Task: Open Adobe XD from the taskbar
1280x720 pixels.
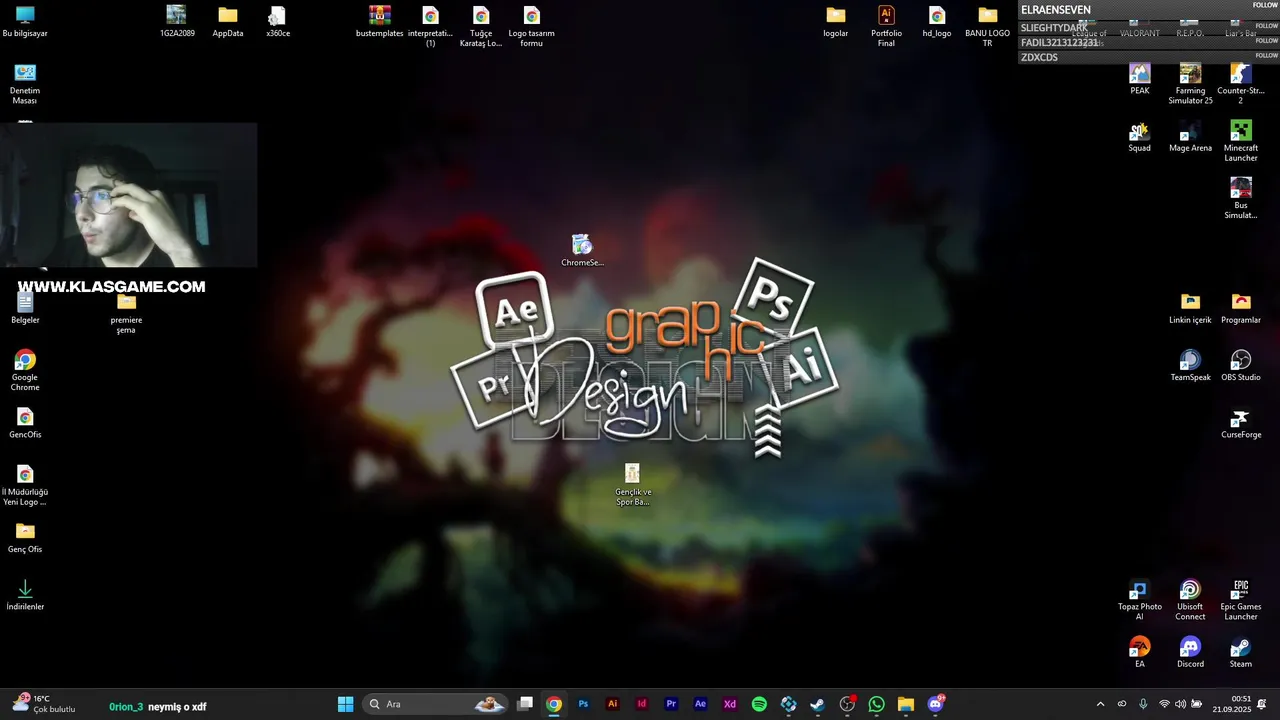Action: click(x=730, y=704)
